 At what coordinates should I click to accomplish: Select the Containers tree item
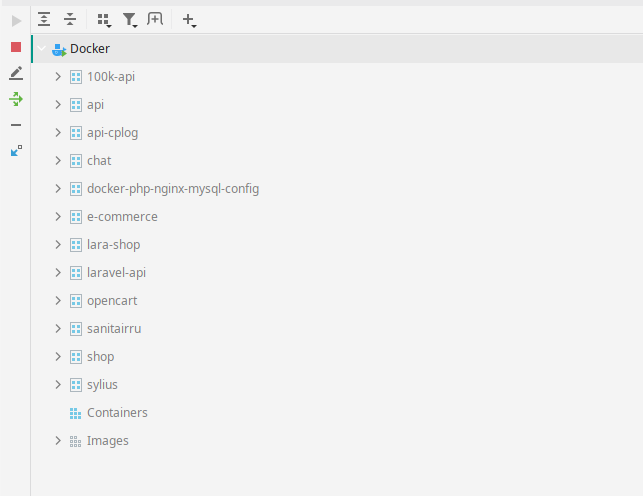(117, 413)
